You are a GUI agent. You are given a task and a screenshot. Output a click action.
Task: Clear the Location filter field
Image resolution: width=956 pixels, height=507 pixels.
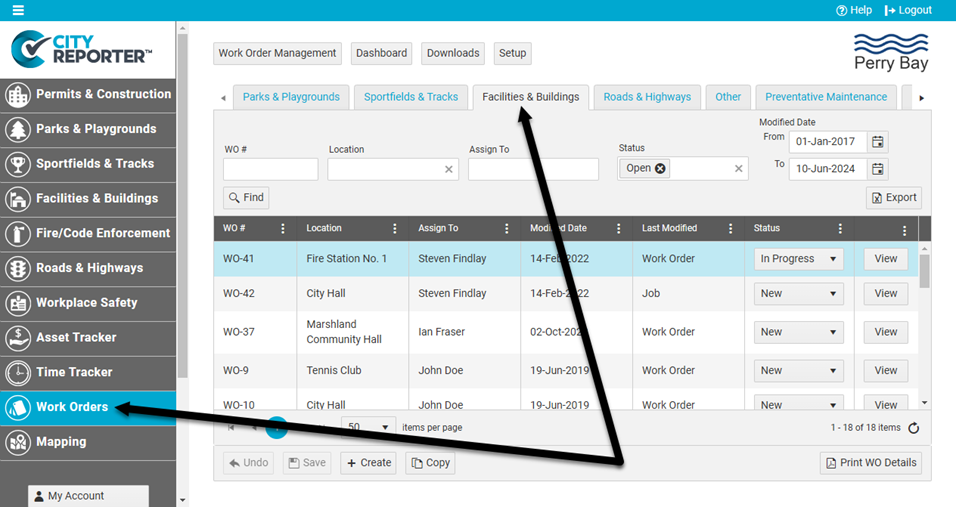[x=449, y=170]
